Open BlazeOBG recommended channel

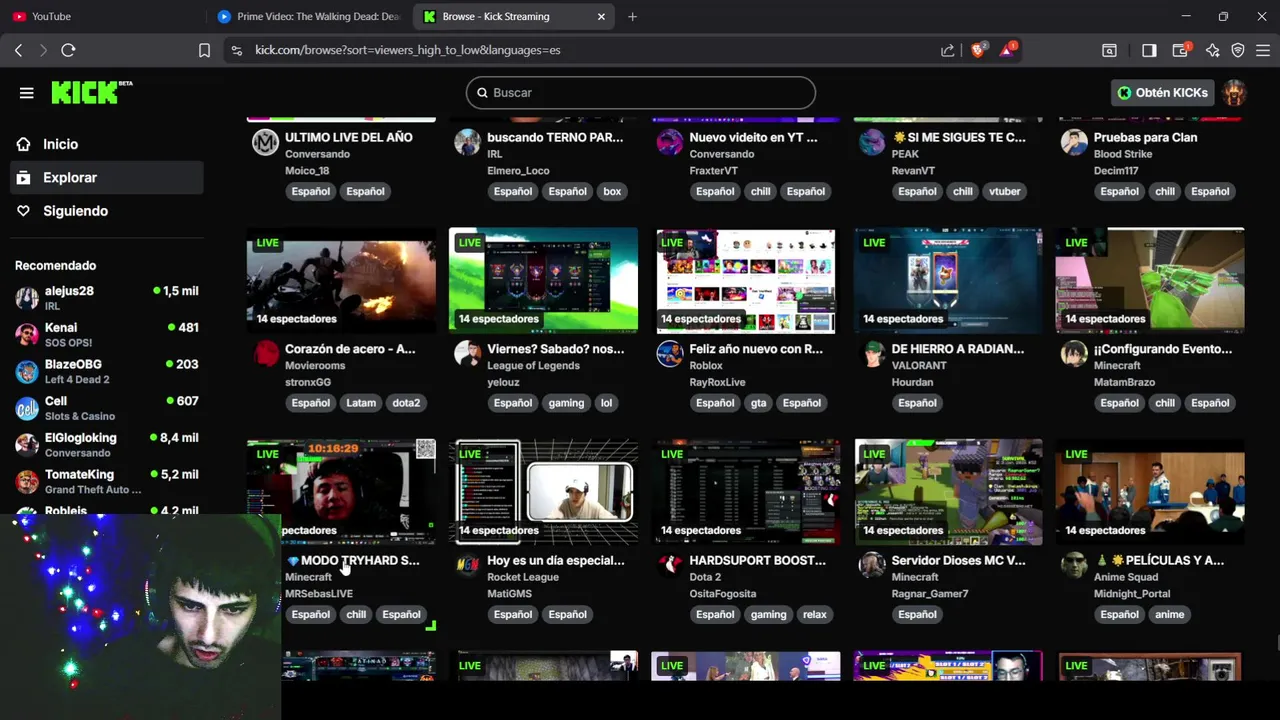pyautogui.click(x=107, y=371)
